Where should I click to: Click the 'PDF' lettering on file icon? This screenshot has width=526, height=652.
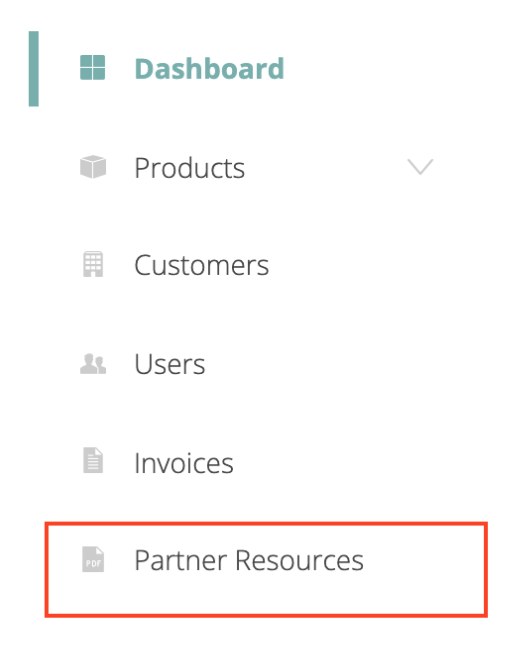[93, 563]
